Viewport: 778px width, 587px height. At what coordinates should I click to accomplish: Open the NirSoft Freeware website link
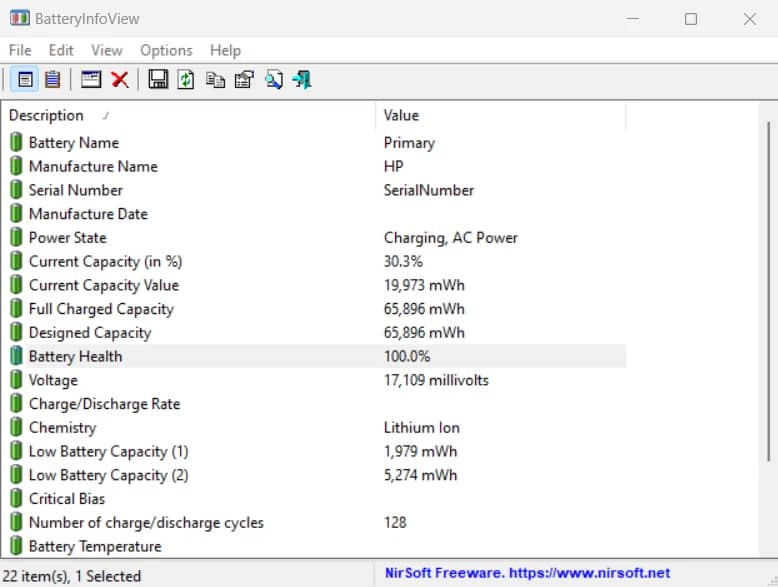pyautogui.click(x=527, y=573)
